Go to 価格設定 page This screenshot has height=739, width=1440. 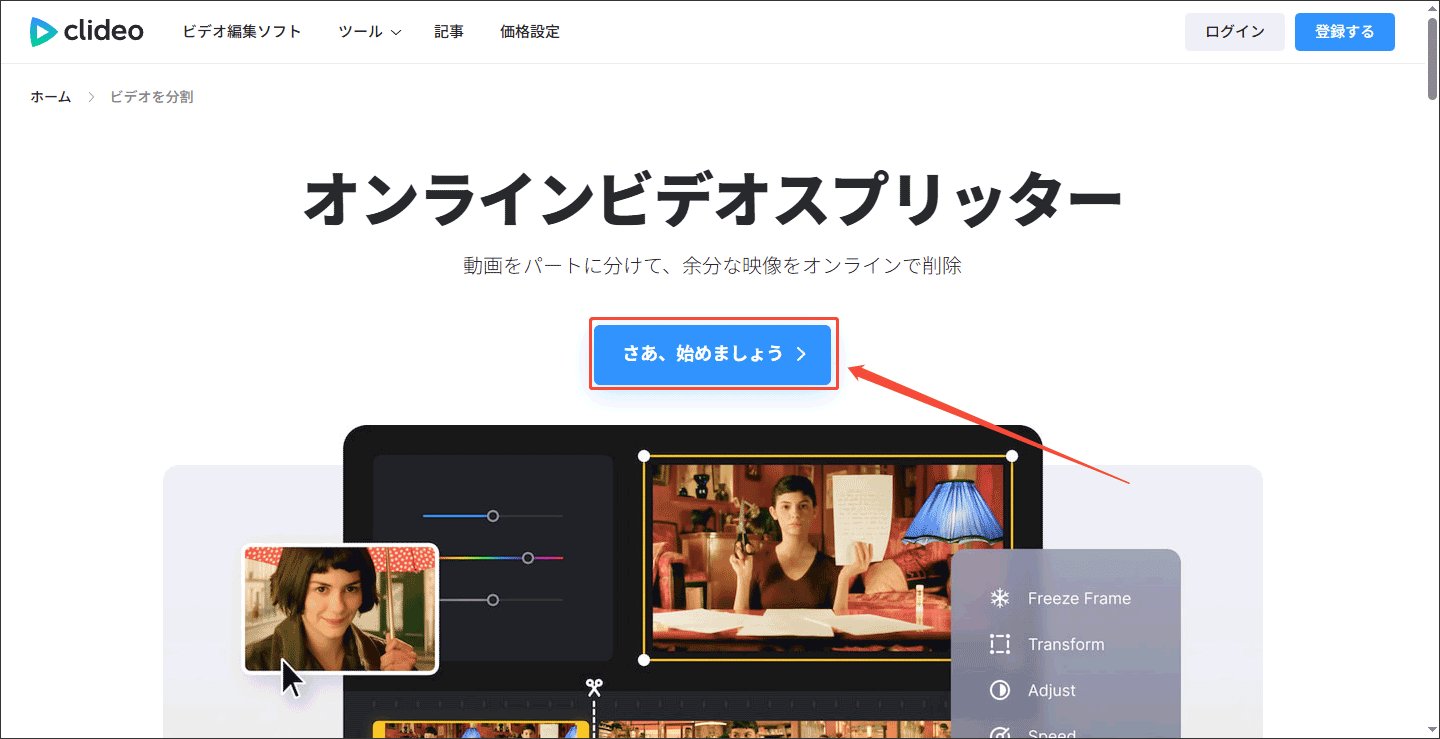[x=530, y=32]
